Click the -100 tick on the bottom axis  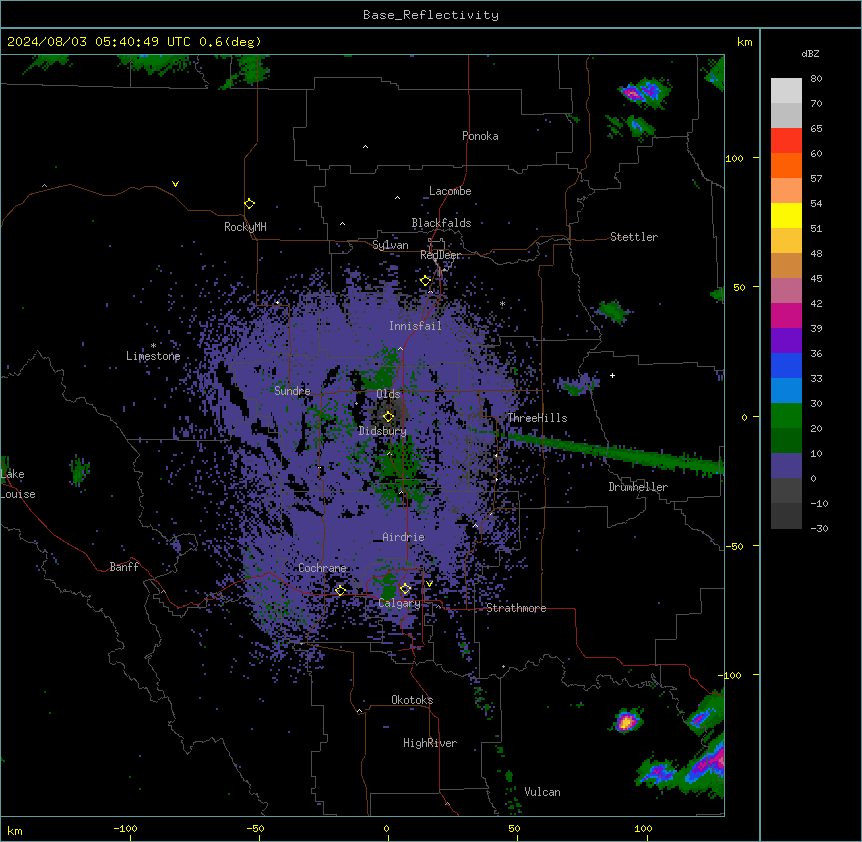point(125,828)
